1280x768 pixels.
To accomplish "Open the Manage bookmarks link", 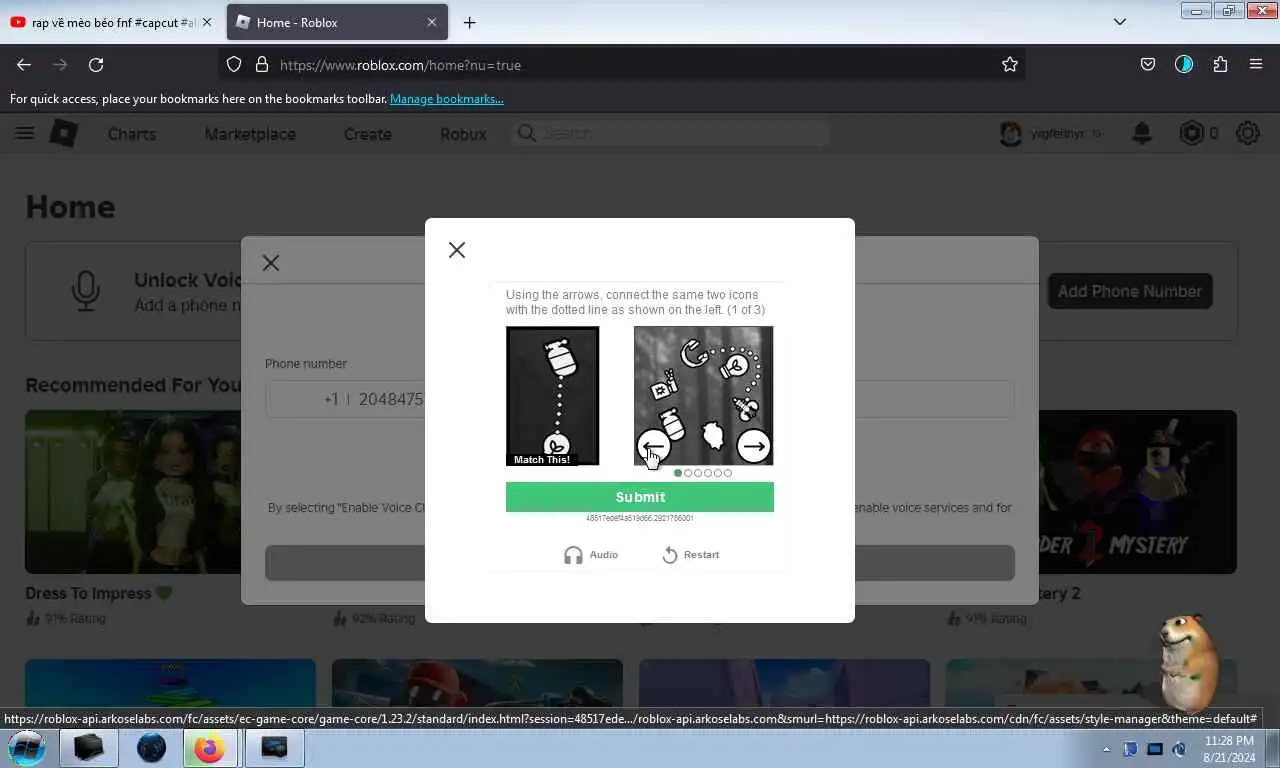I will click(x=447, y=99).
